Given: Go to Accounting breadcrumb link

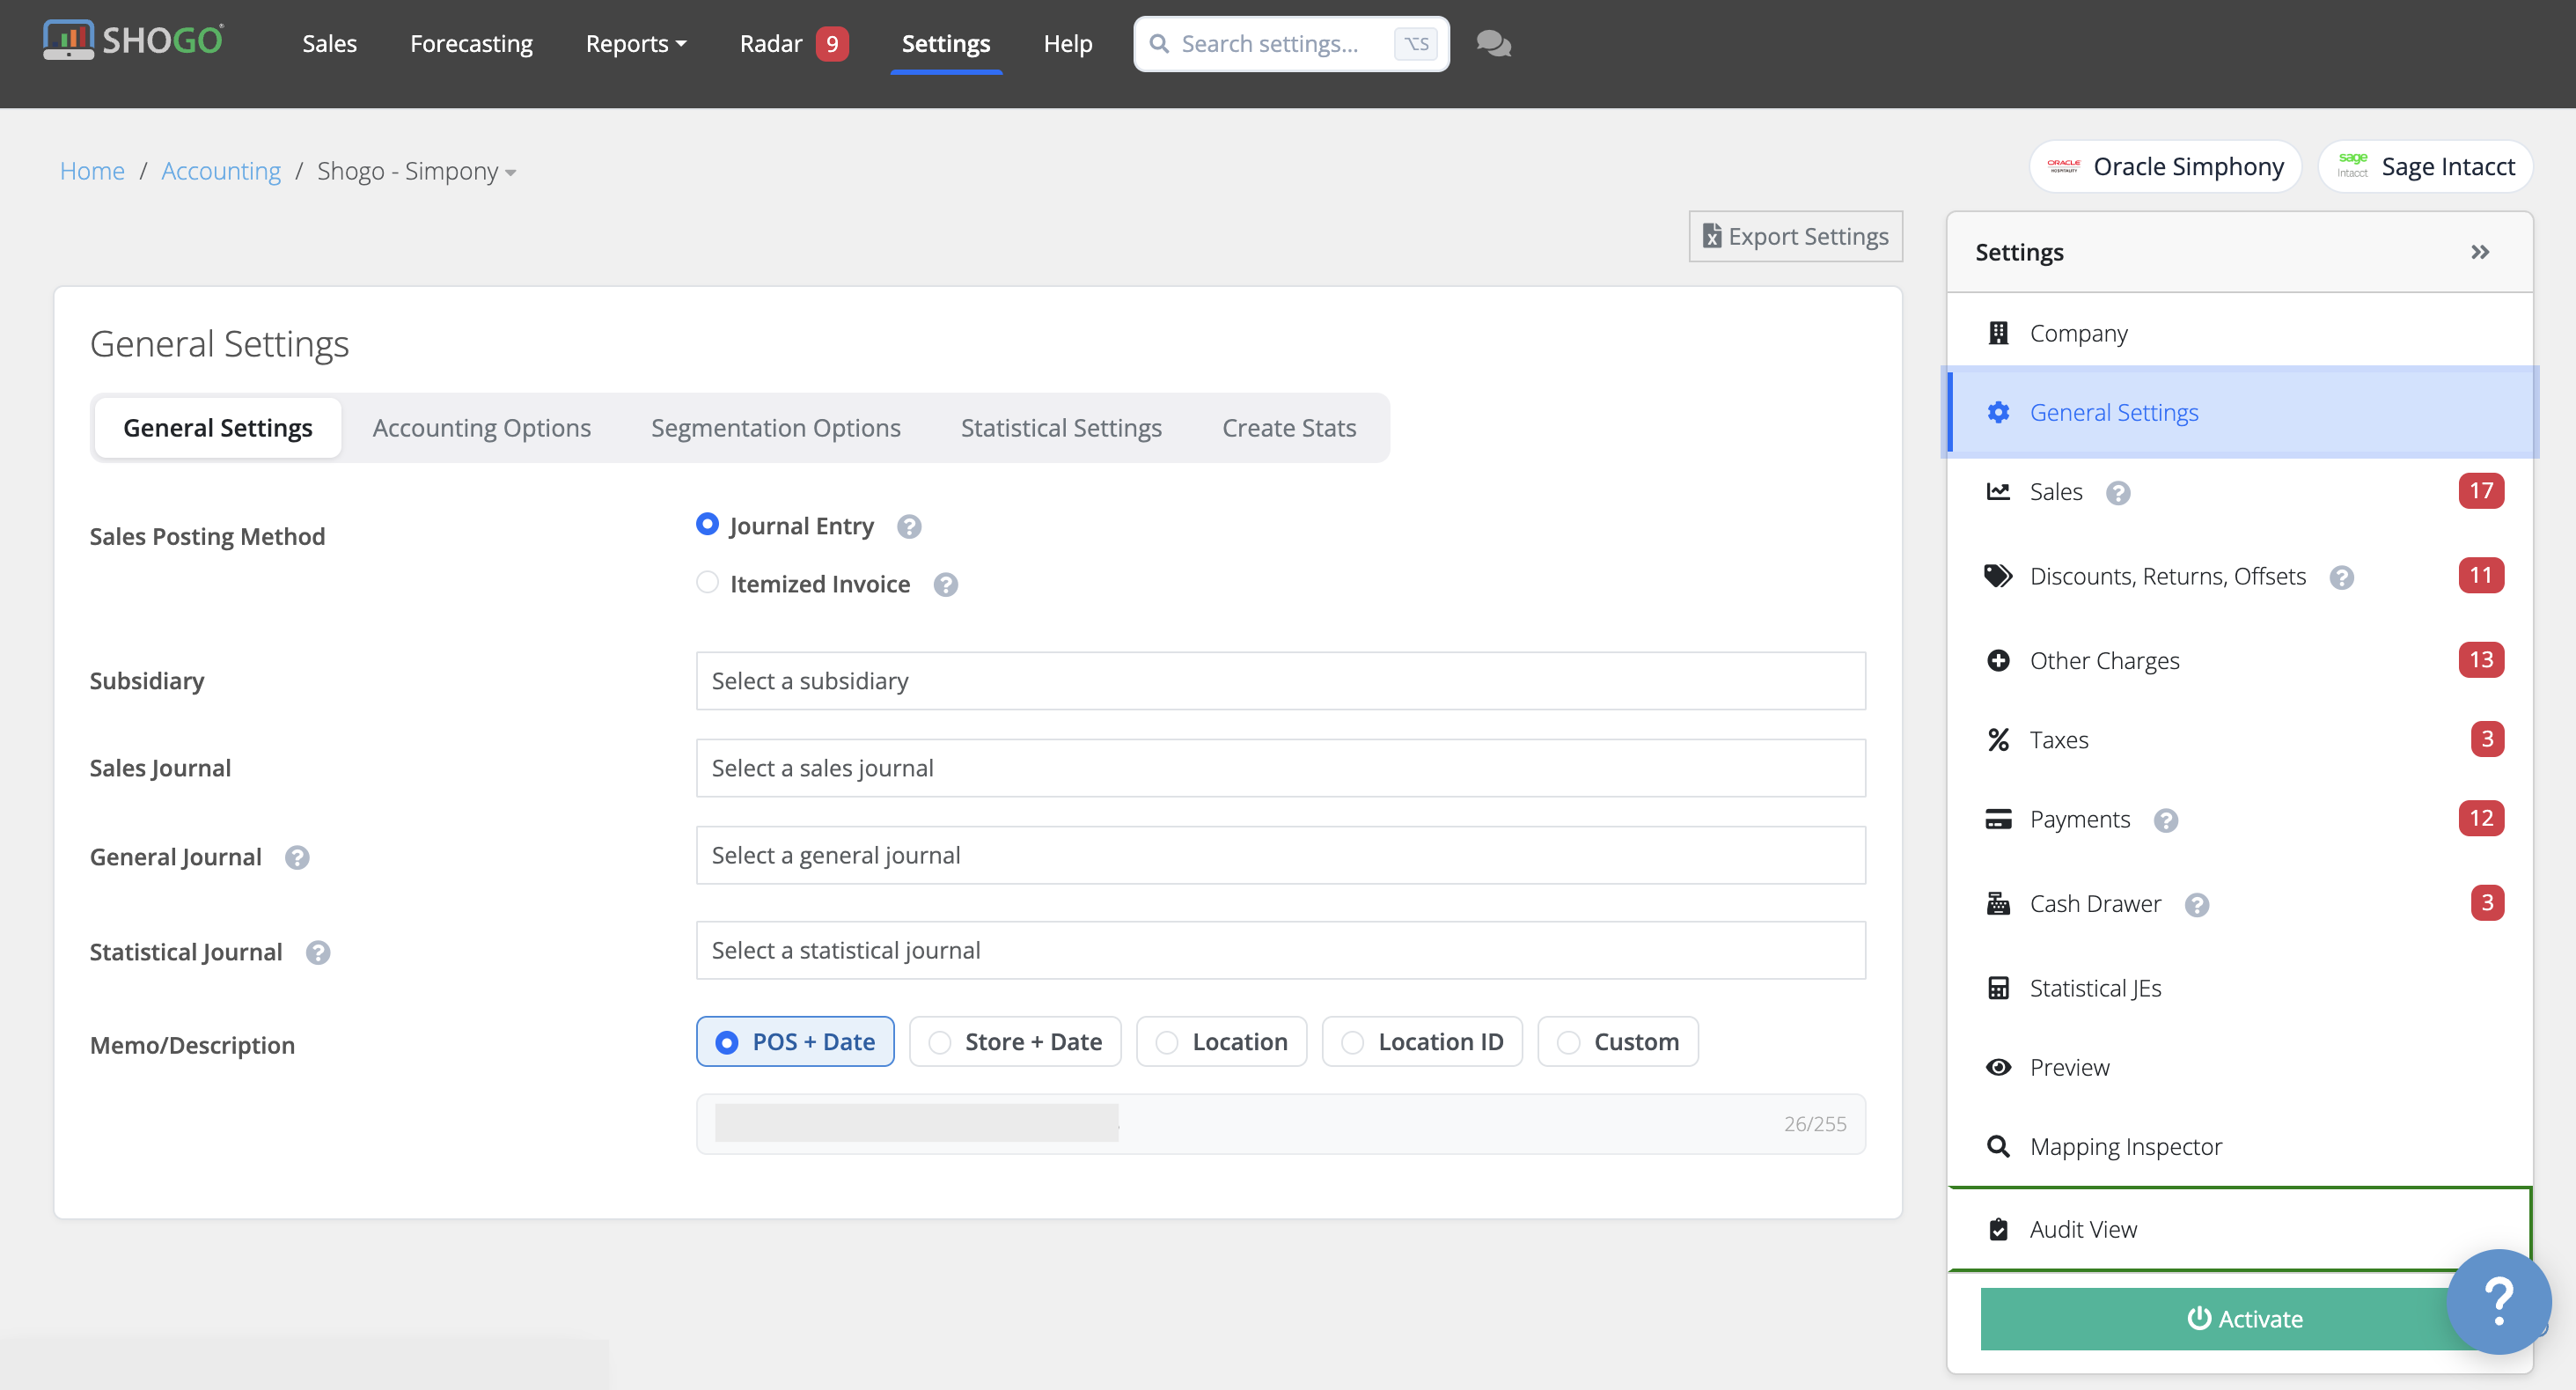Looking at the screenshot, I should (x=221, y=171).
